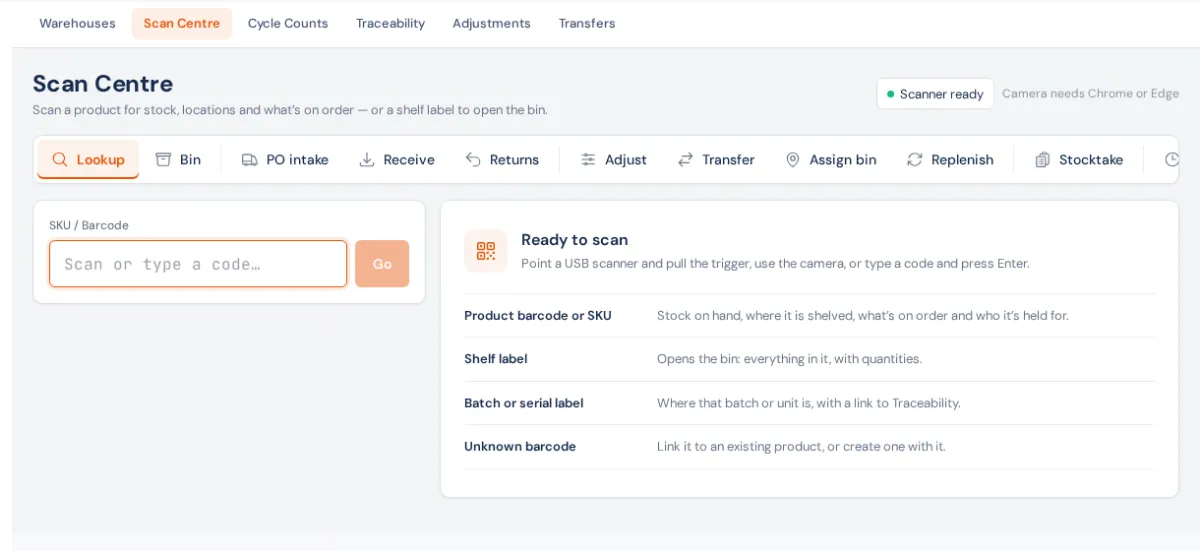Select the Lookup mode label

(101, 160)
